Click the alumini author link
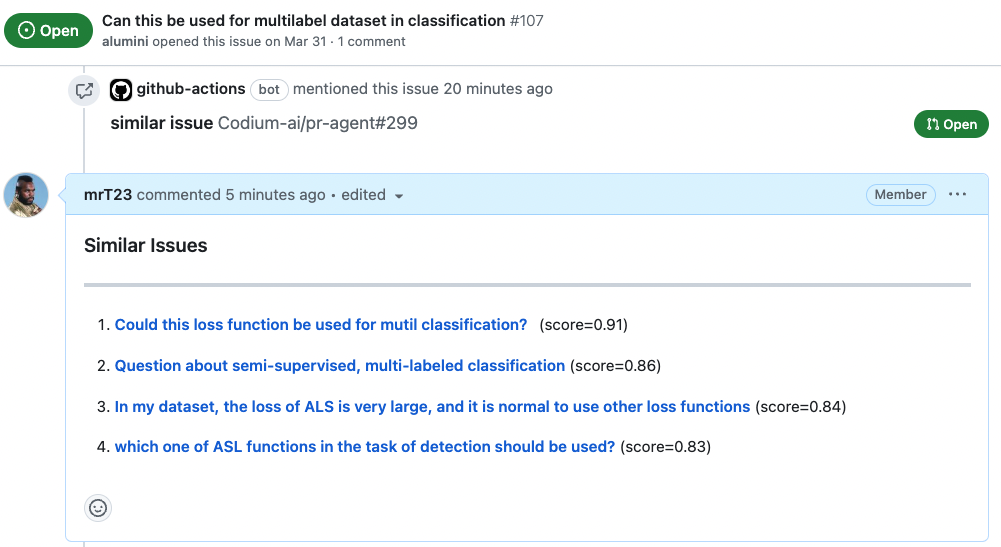Screen dimensions: 1001x547 (125, 42)
